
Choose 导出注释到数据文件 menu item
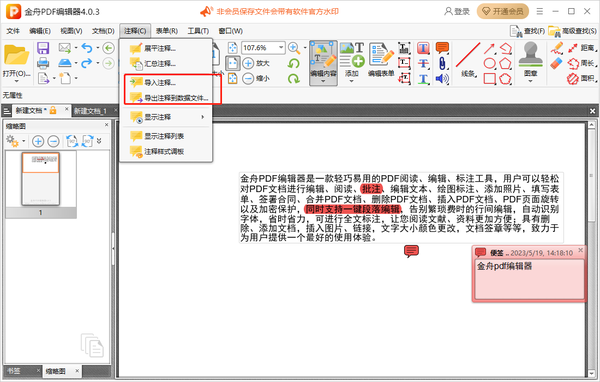[x=166, y=98]
